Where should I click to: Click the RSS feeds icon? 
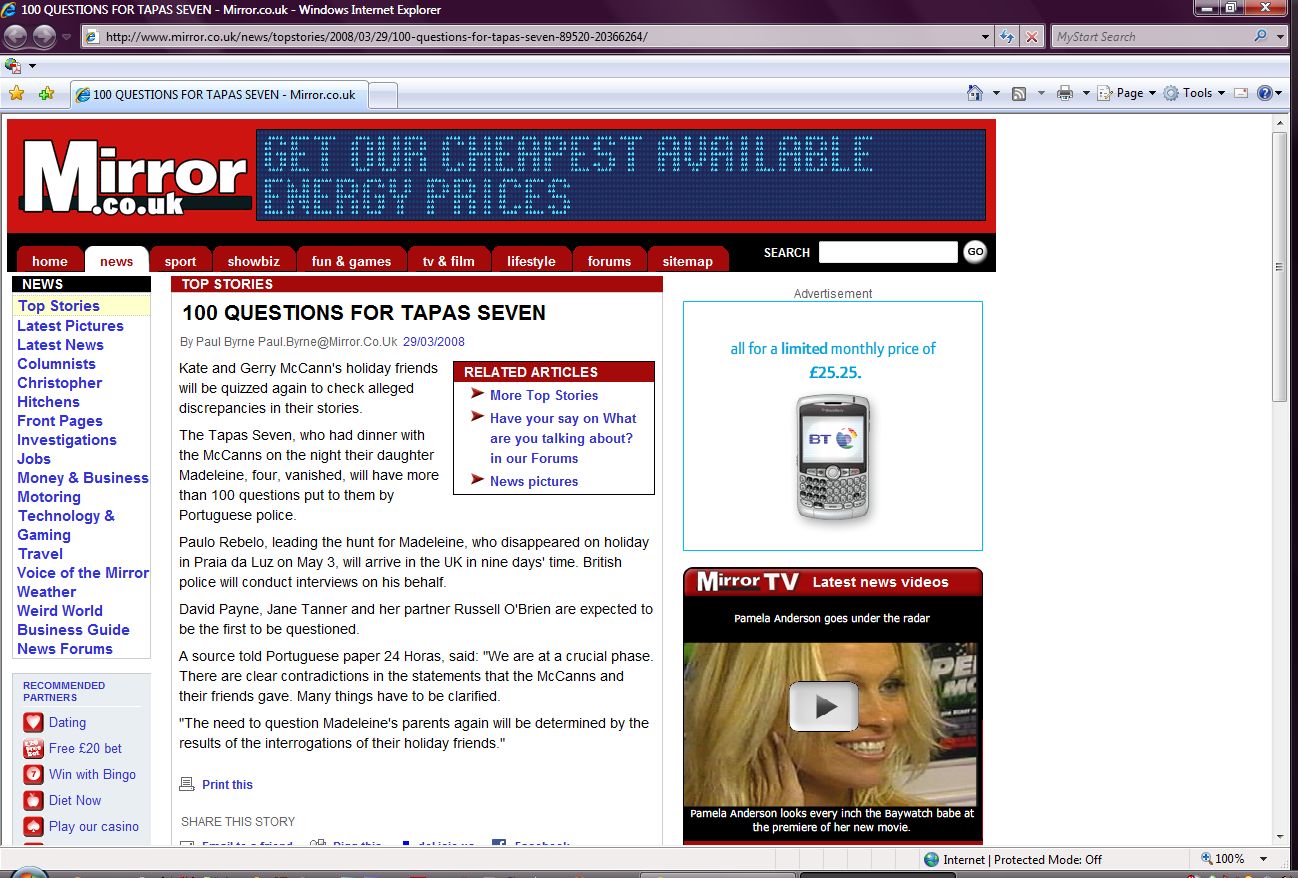tap(1019, 93)
